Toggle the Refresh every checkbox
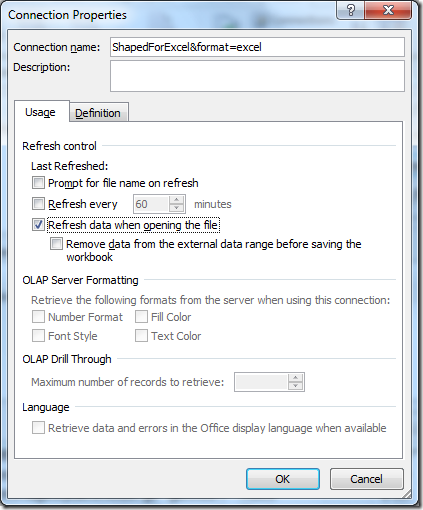423x510 pixels. [38, 203]
